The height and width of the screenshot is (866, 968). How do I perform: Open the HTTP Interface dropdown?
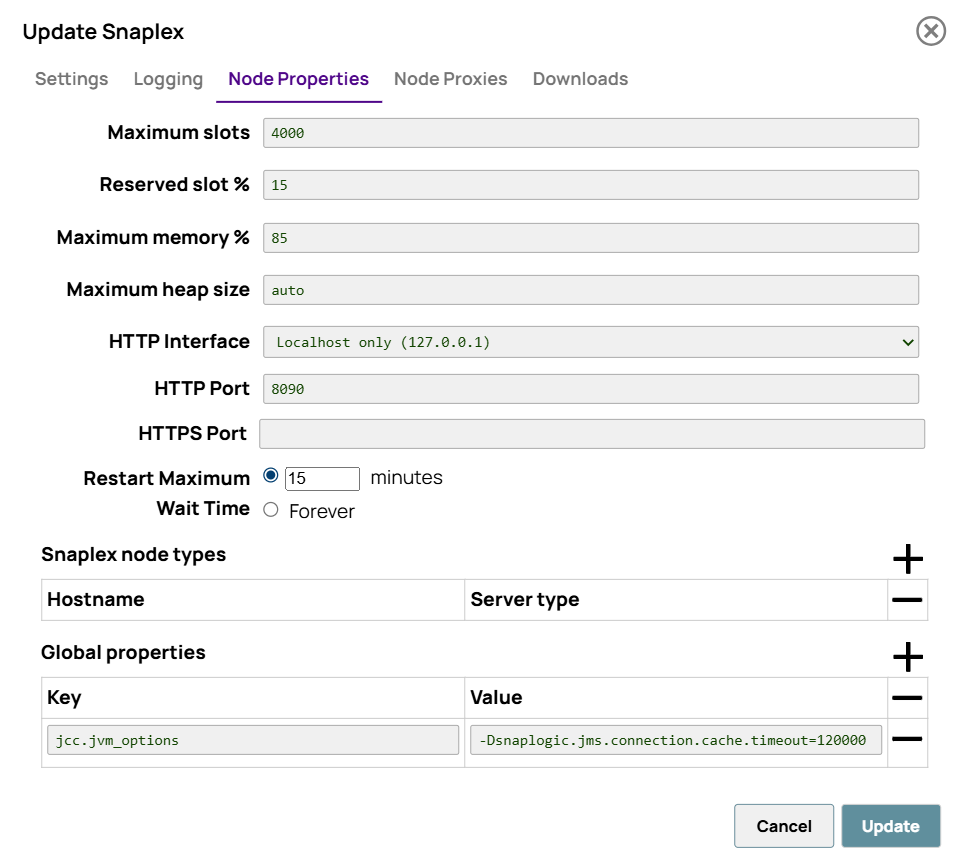[x=590, y=342]
